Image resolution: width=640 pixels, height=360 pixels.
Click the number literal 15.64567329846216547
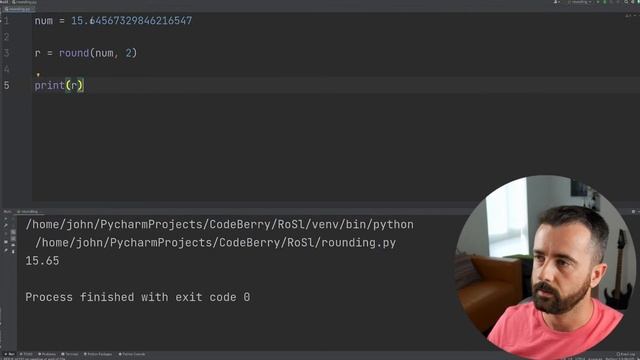coord(131,21)
